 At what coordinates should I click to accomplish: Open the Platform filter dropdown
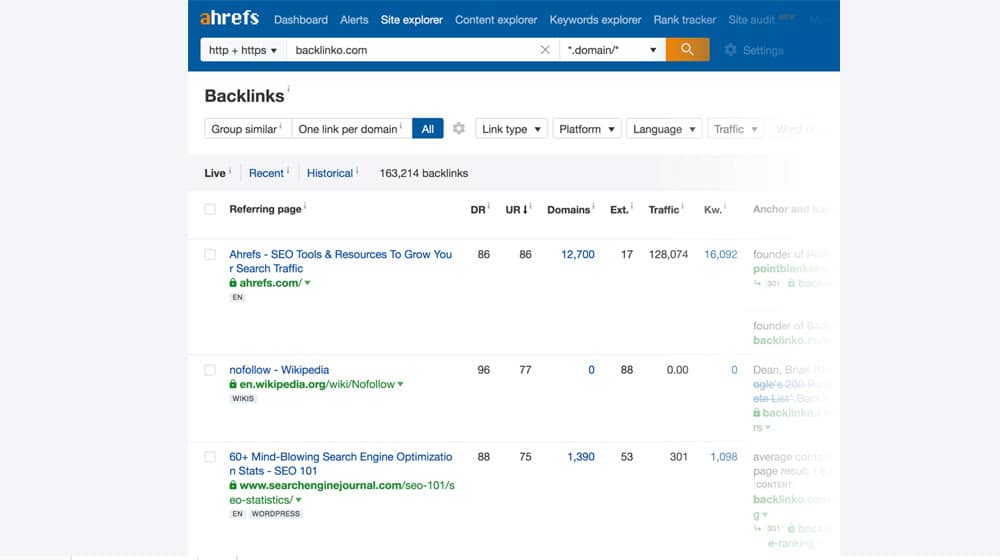[586, 129]
